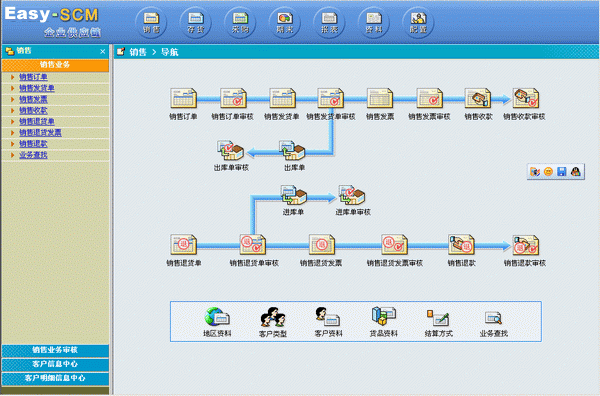Viewport: 600px width, 396px height.
Task: Click the save disk icon in floating toolbar
Action: point(561,172)
